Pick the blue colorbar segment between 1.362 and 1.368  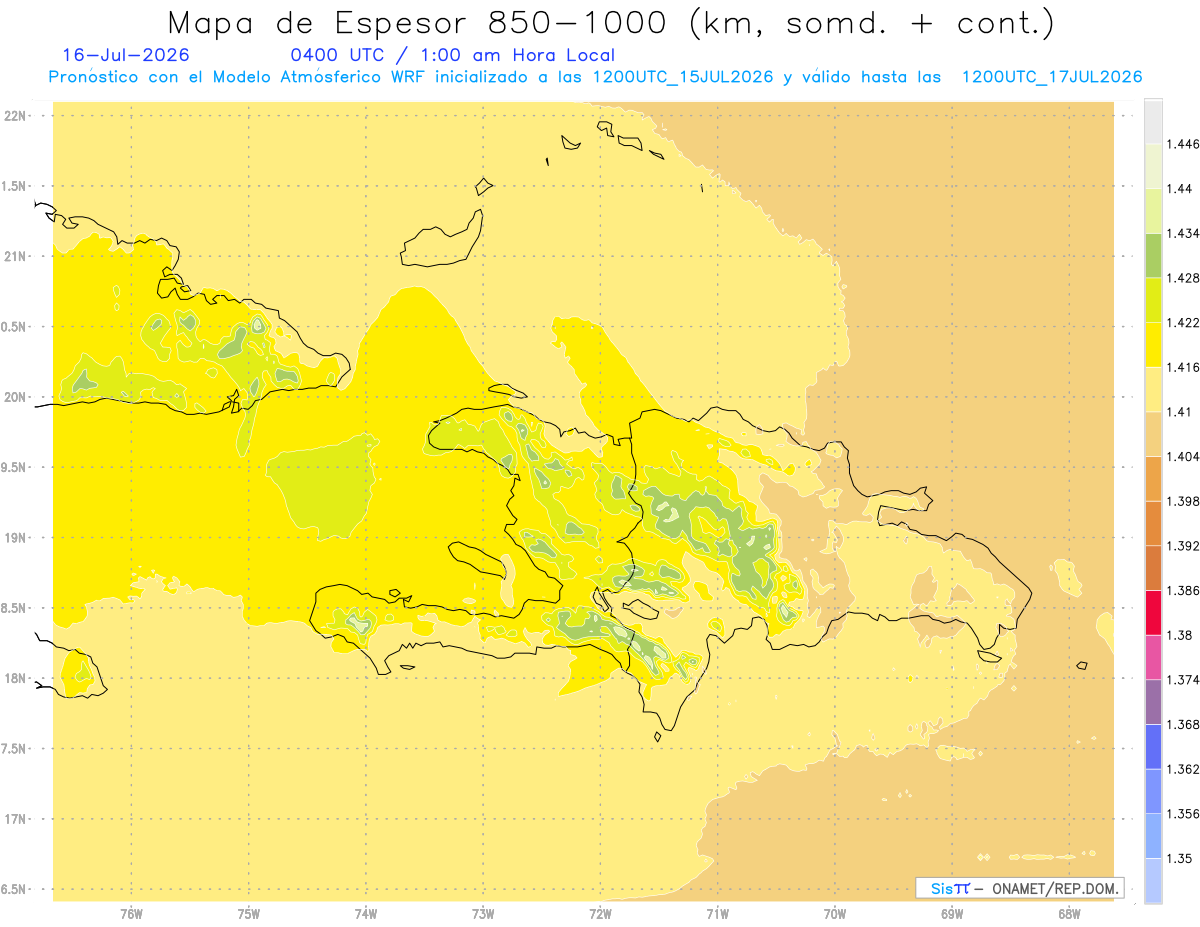(1153, 746)
